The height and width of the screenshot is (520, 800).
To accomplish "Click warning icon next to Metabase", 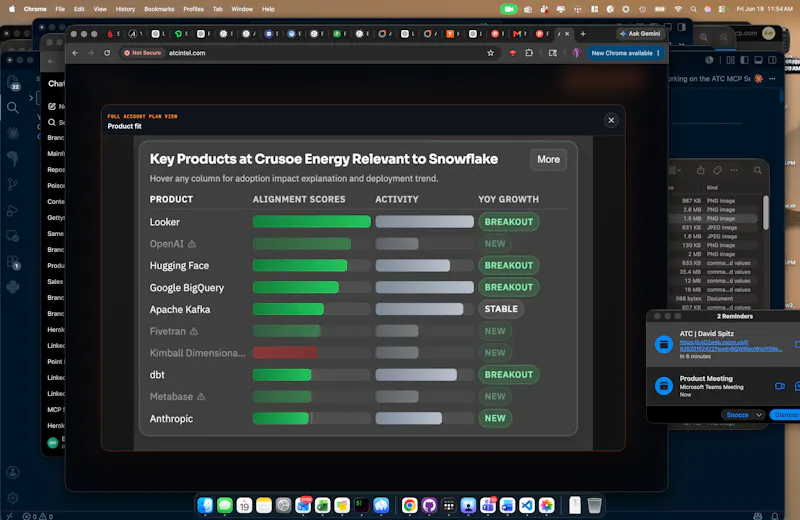I will click(201, 397).
